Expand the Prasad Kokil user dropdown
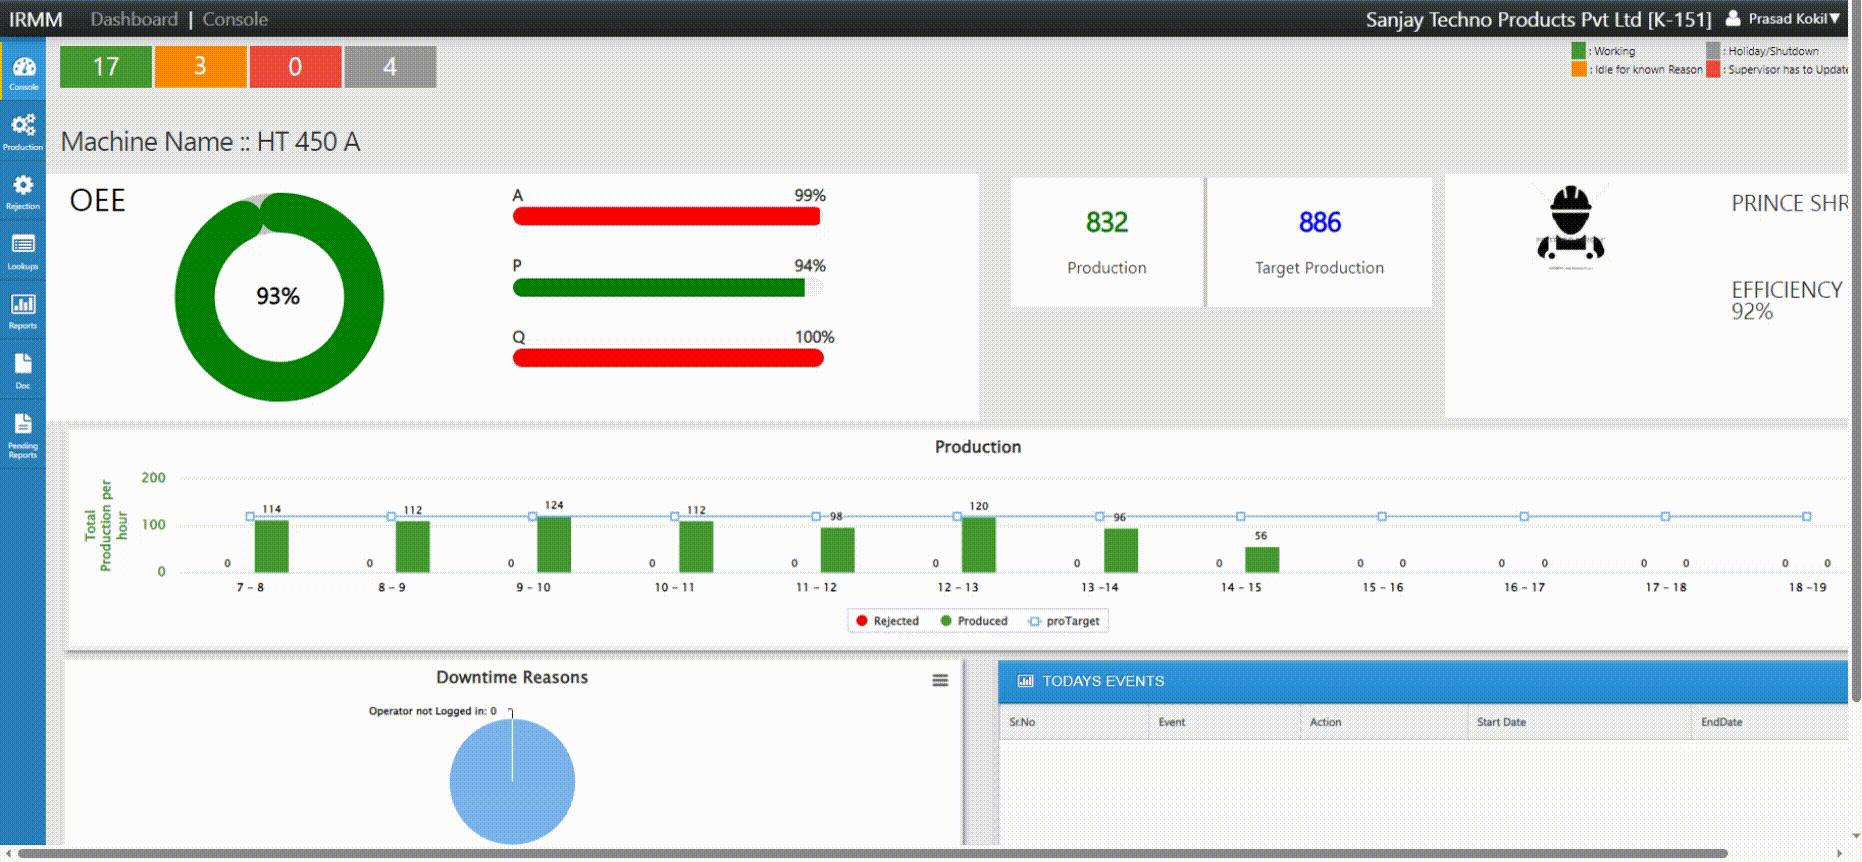Screen dimensions: 1862x862 pos(1787,19)
